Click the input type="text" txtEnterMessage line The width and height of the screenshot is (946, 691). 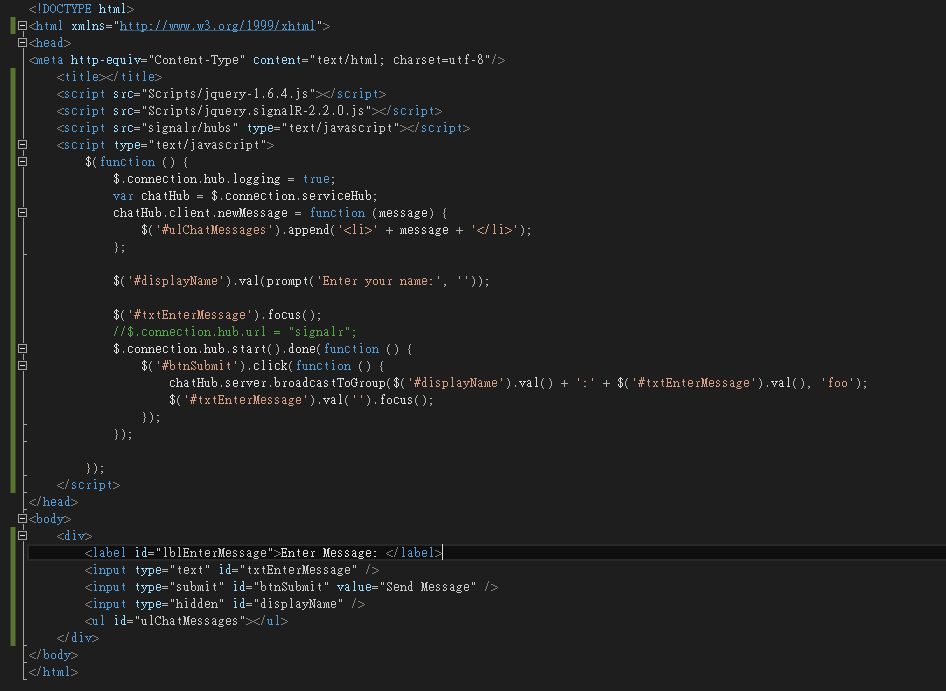click(232, 570)
